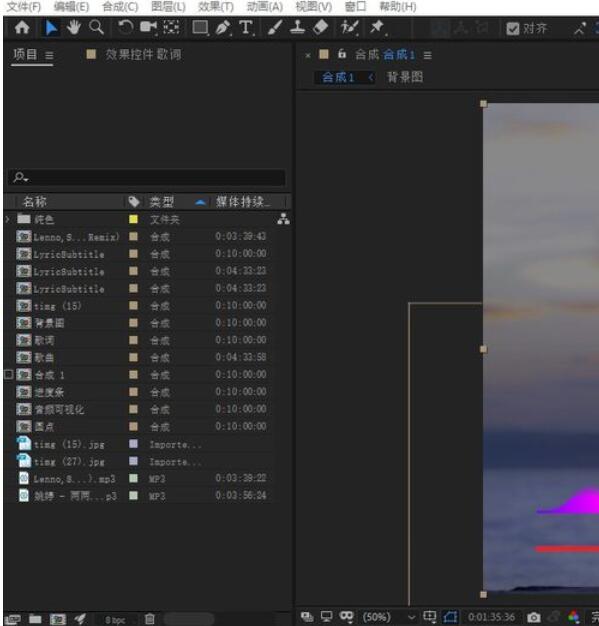599x626 pixels.
Task: Switch to the 项目 panel tab
Action: [25, 54]
